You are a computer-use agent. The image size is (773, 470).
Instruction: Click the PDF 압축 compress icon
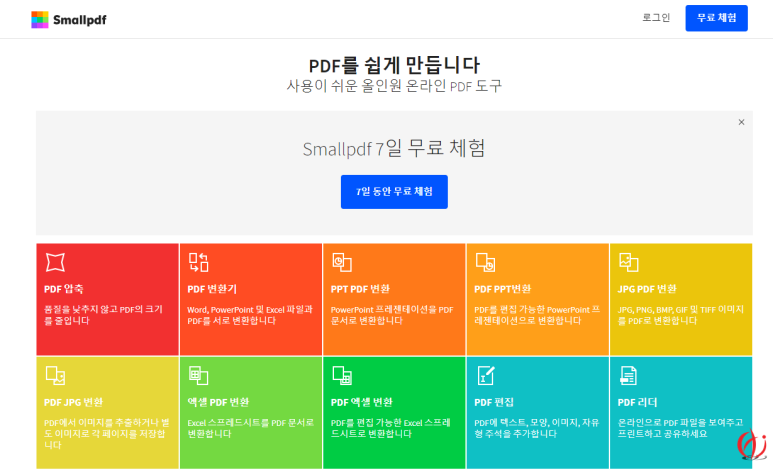coord(55,262)
